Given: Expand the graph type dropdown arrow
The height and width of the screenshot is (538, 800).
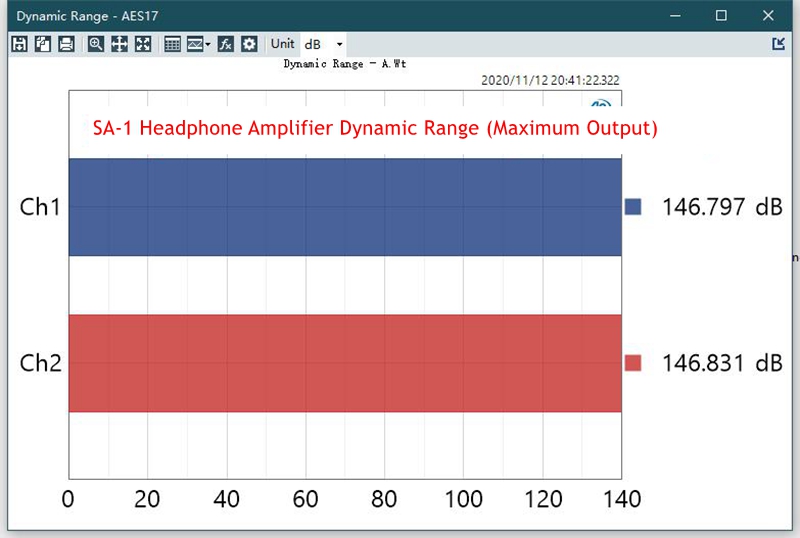Looking at the screenshot, I should 208,44.
